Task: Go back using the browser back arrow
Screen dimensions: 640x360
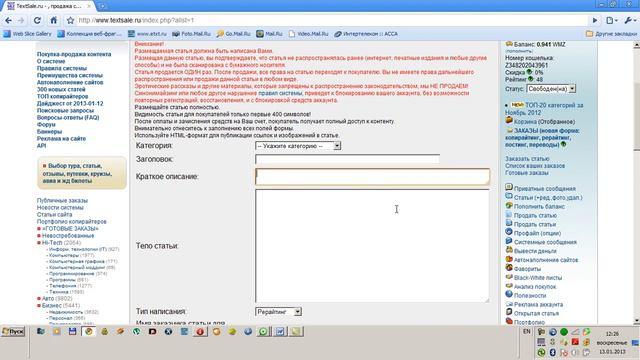Action: 8,20
